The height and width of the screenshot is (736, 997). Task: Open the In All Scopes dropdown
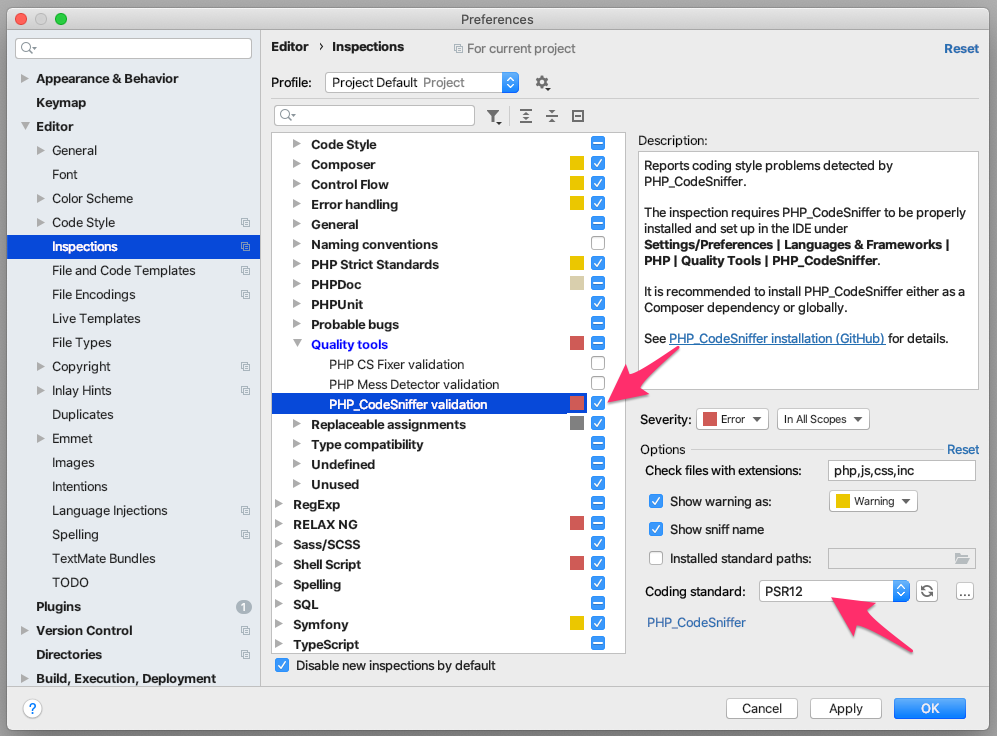click(x=822, y=419)
